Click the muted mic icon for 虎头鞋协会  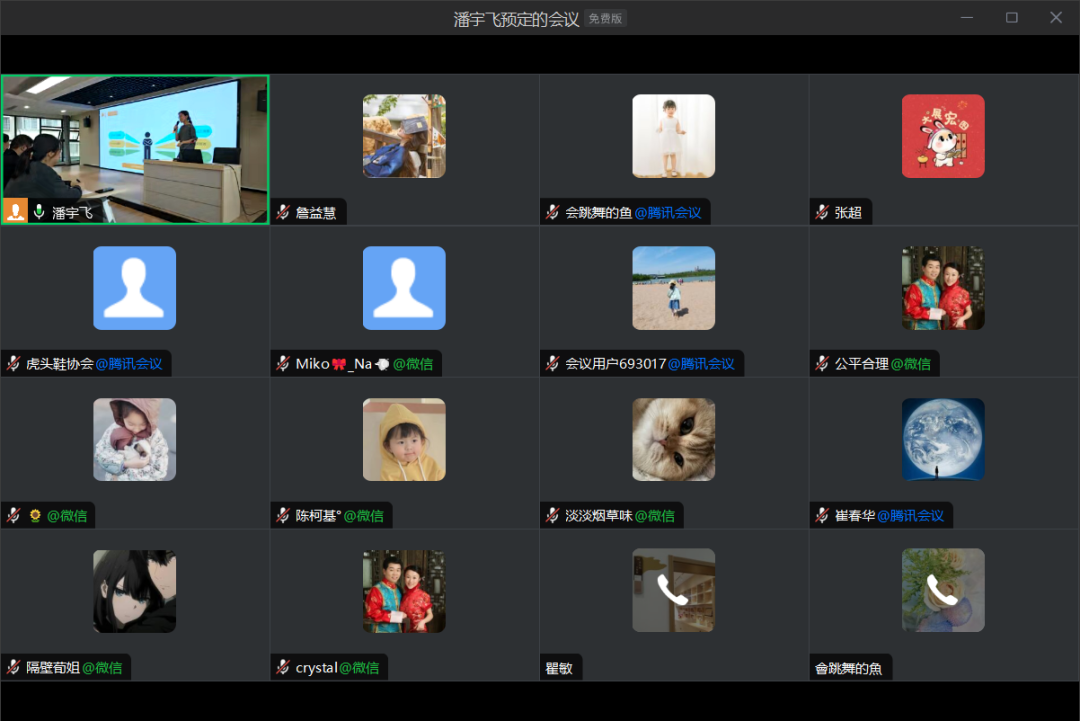tap(14, 364)
